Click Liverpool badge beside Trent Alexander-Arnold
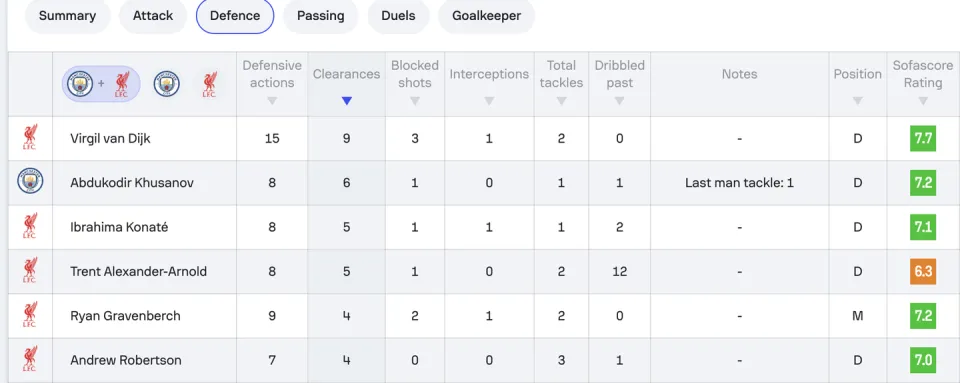This screenshot has height=383, width=960. click(30, 271)
